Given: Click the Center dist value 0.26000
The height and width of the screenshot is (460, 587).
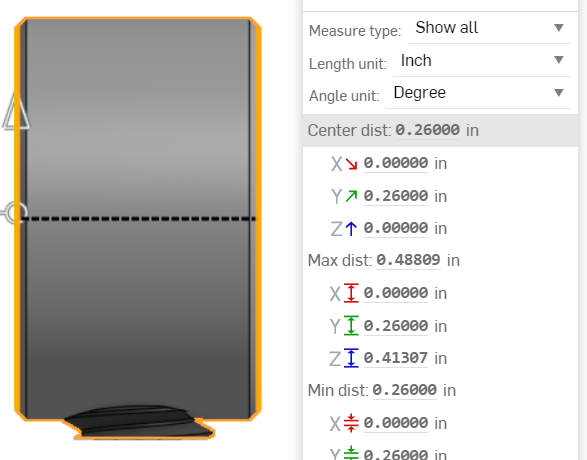Looking at the screenshot, I should tap(428, 130).
